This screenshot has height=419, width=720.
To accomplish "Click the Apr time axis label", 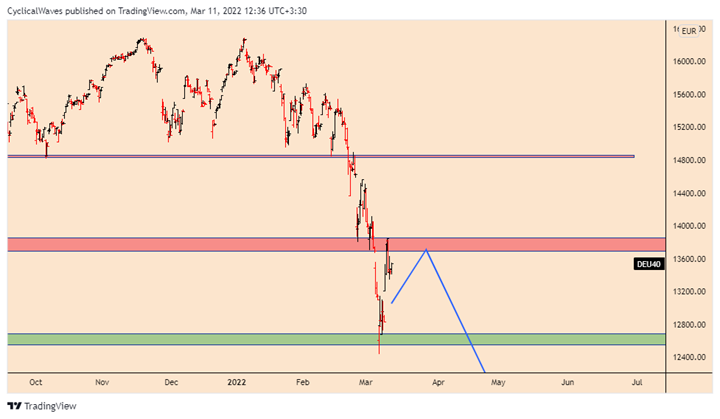I will click(438, 382).
